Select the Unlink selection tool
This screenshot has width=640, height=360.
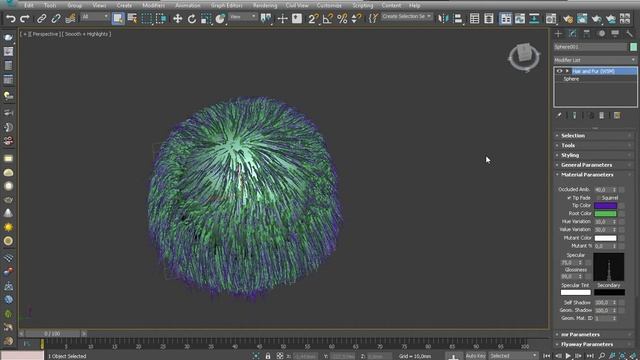[x=56, y=19]
